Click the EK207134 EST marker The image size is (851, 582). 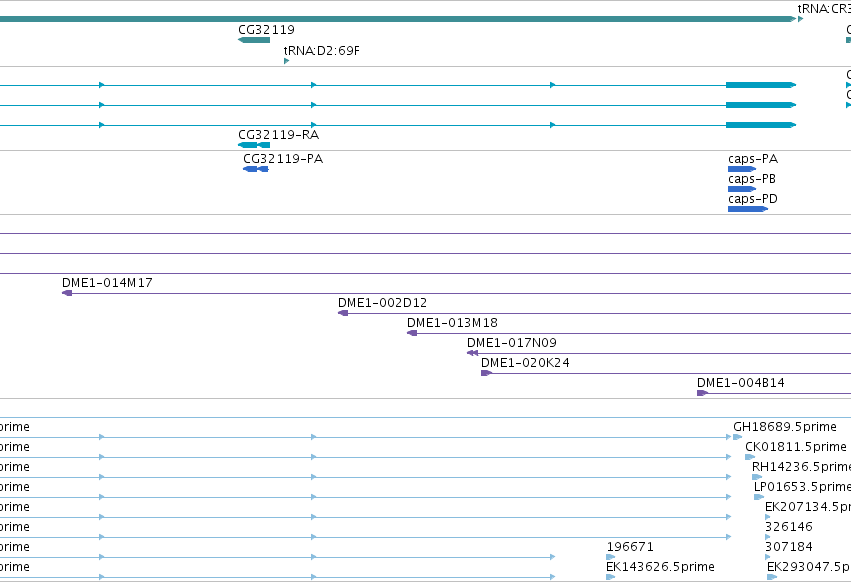[767, 517]
